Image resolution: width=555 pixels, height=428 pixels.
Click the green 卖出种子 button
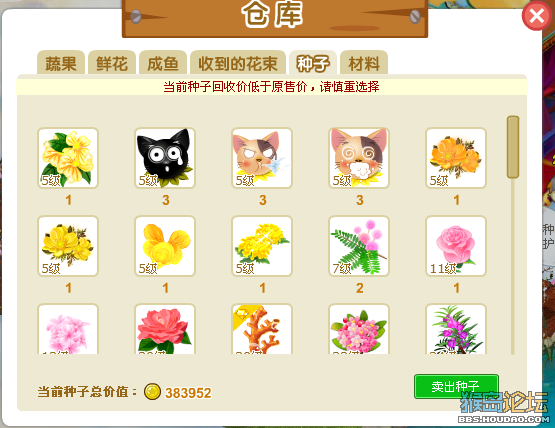[456, 386]
